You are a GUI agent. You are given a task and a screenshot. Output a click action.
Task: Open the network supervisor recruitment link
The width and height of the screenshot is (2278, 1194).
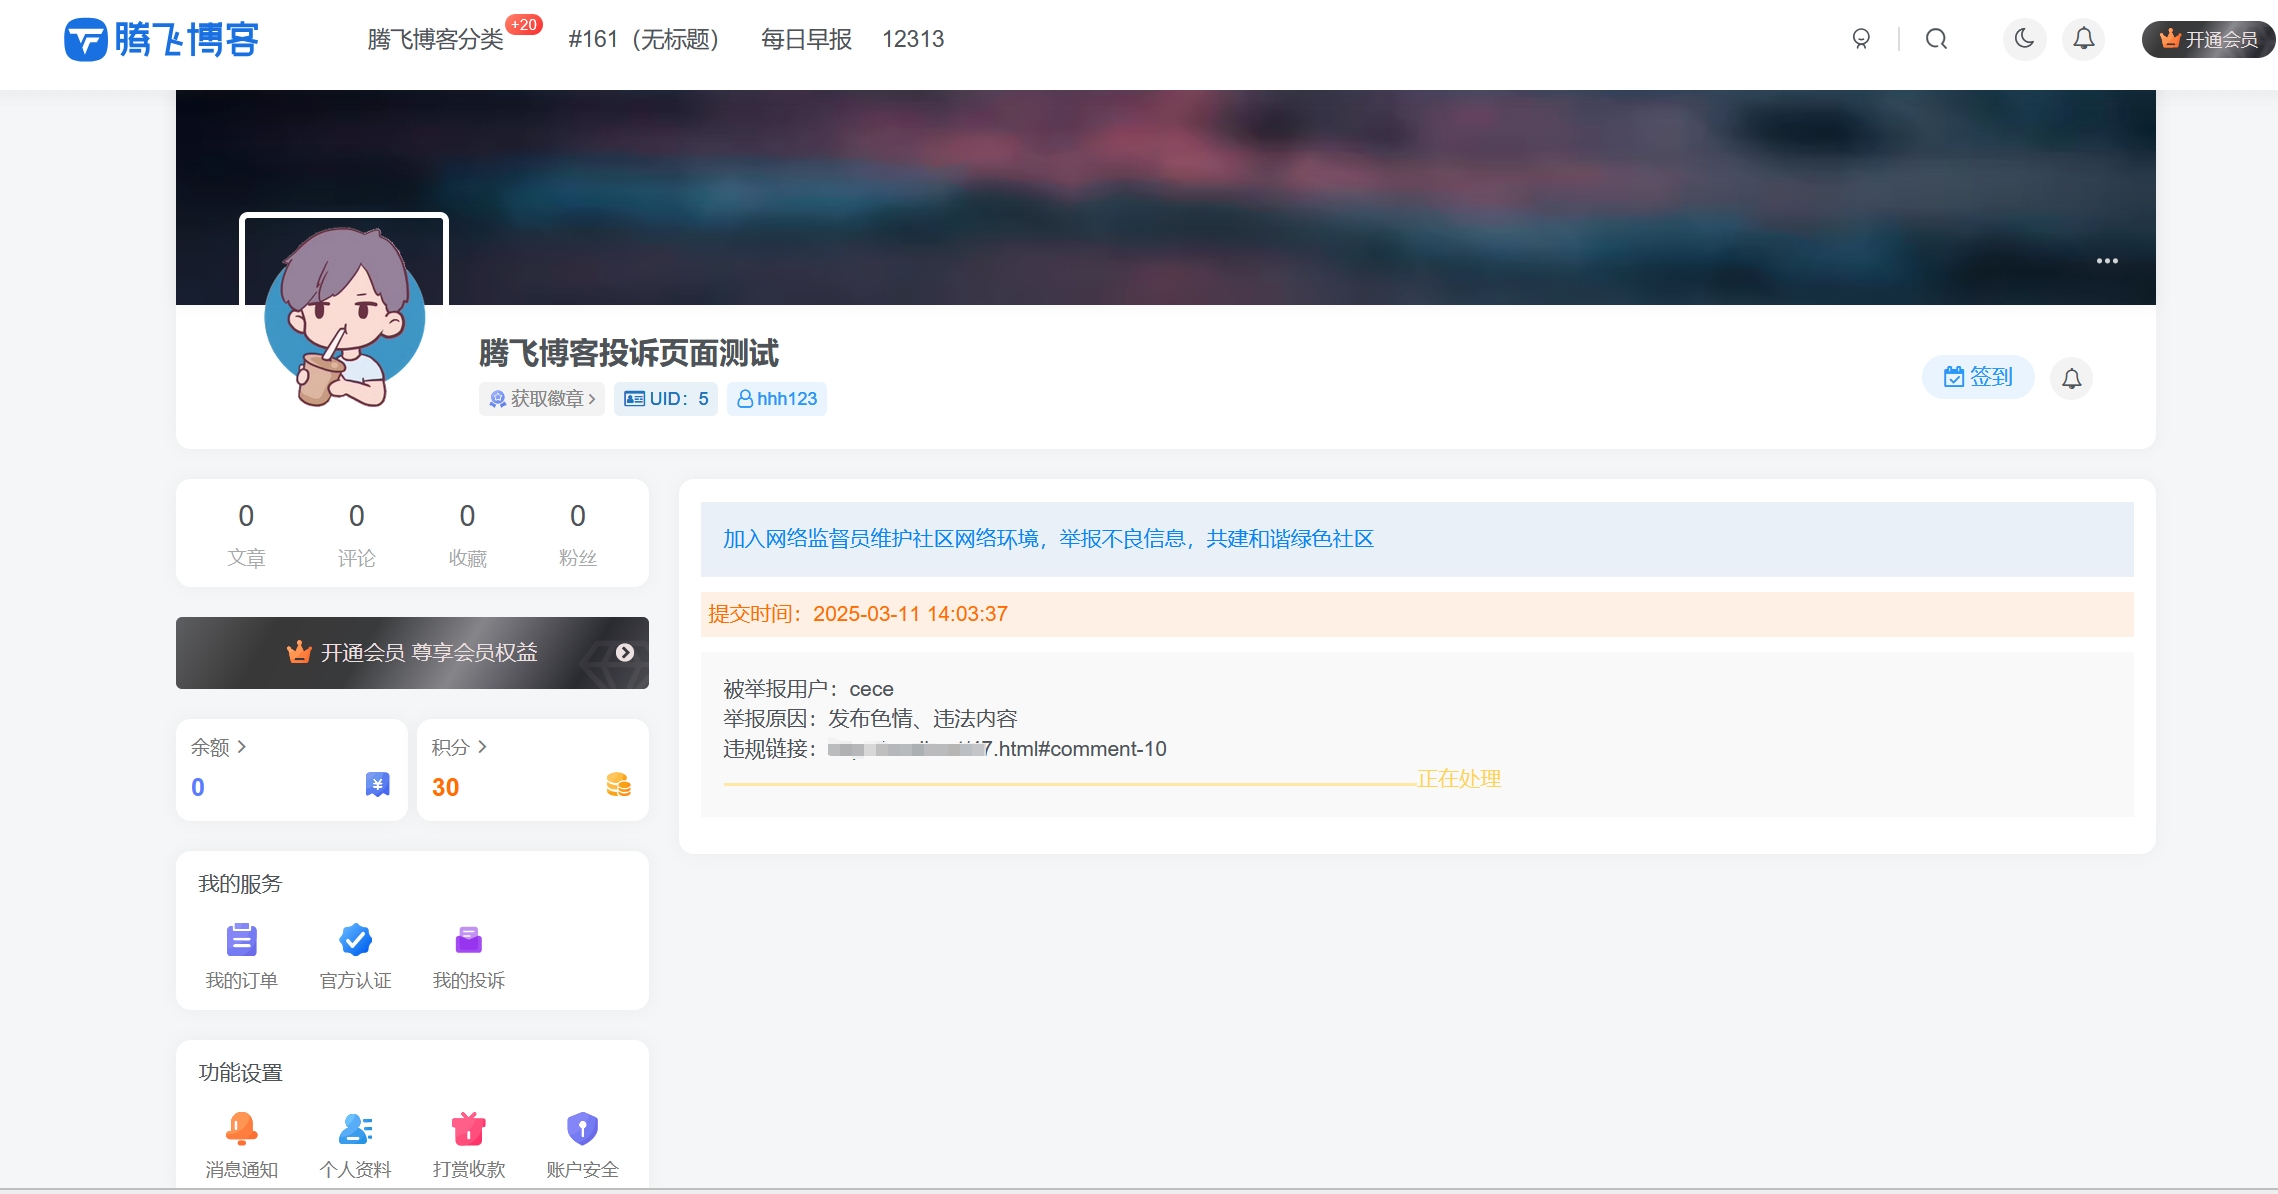point(1046,539)
